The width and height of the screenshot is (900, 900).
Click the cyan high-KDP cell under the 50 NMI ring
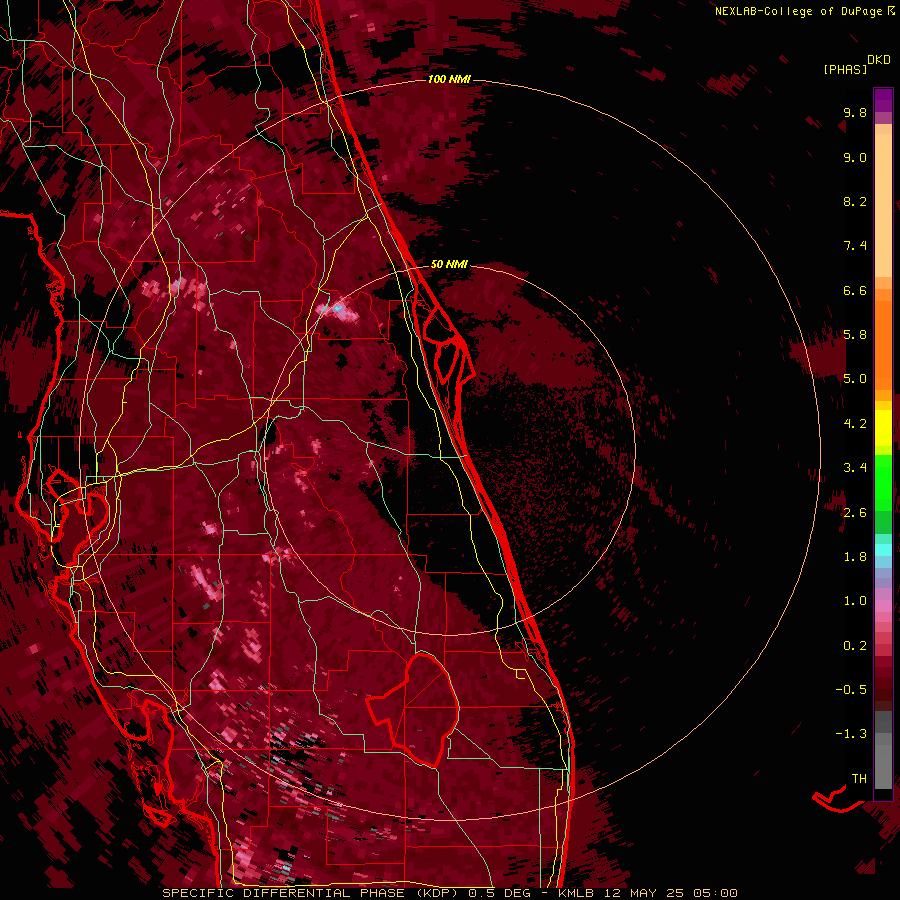(338, 309)
